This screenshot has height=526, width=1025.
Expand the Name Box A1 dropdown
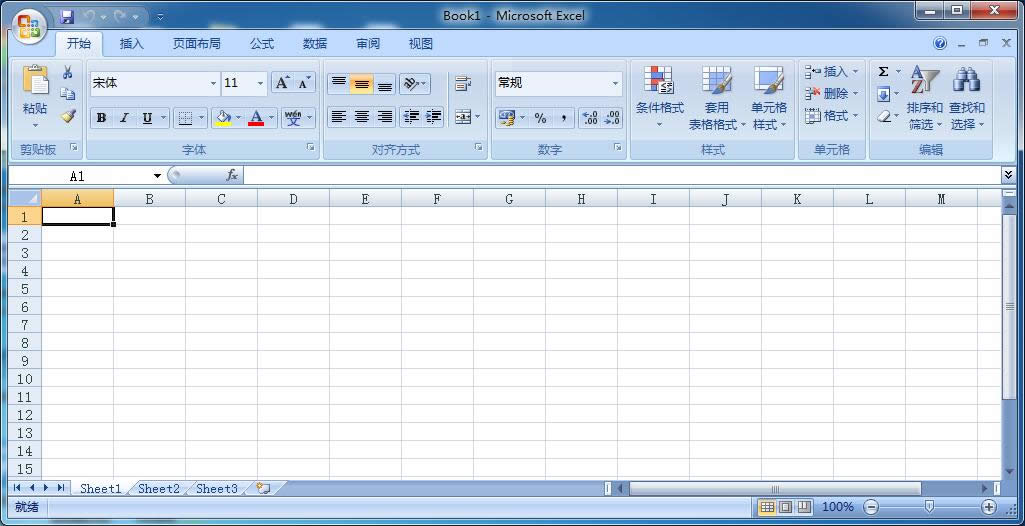pyautogui.click(x=158, y=176)
